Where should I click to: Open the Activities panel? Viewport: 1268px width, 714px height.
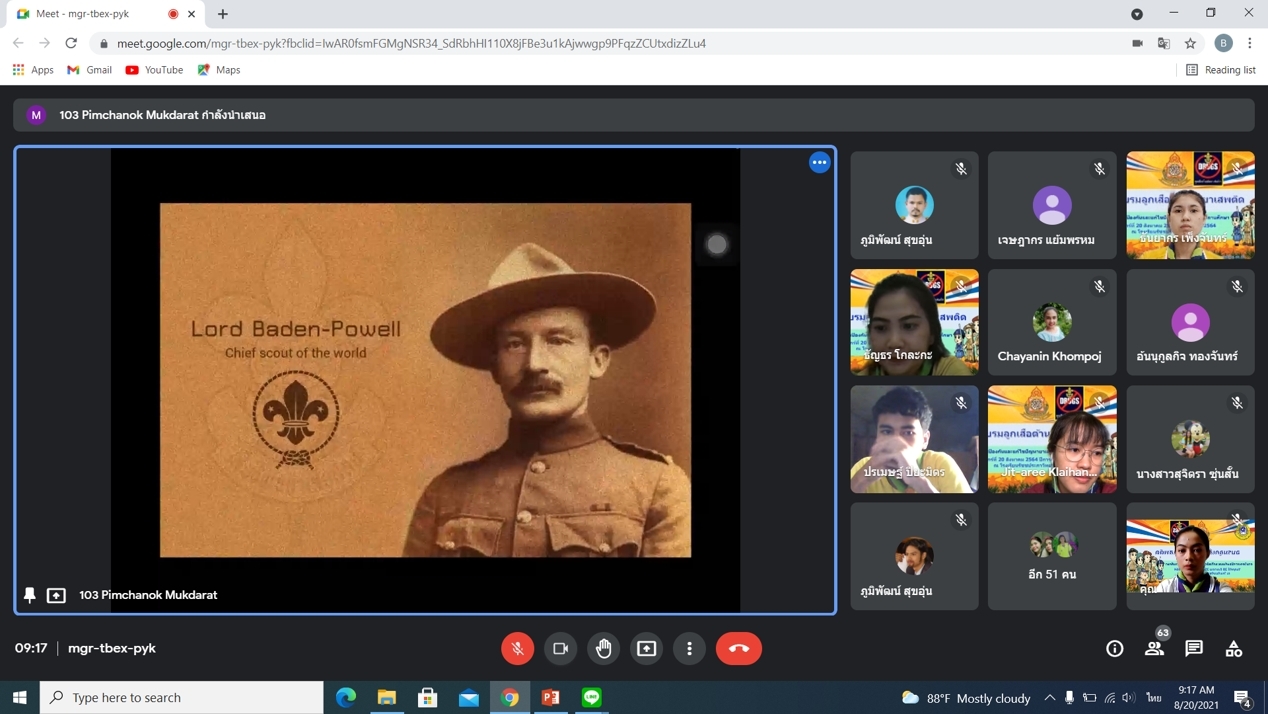point(1234,648)
